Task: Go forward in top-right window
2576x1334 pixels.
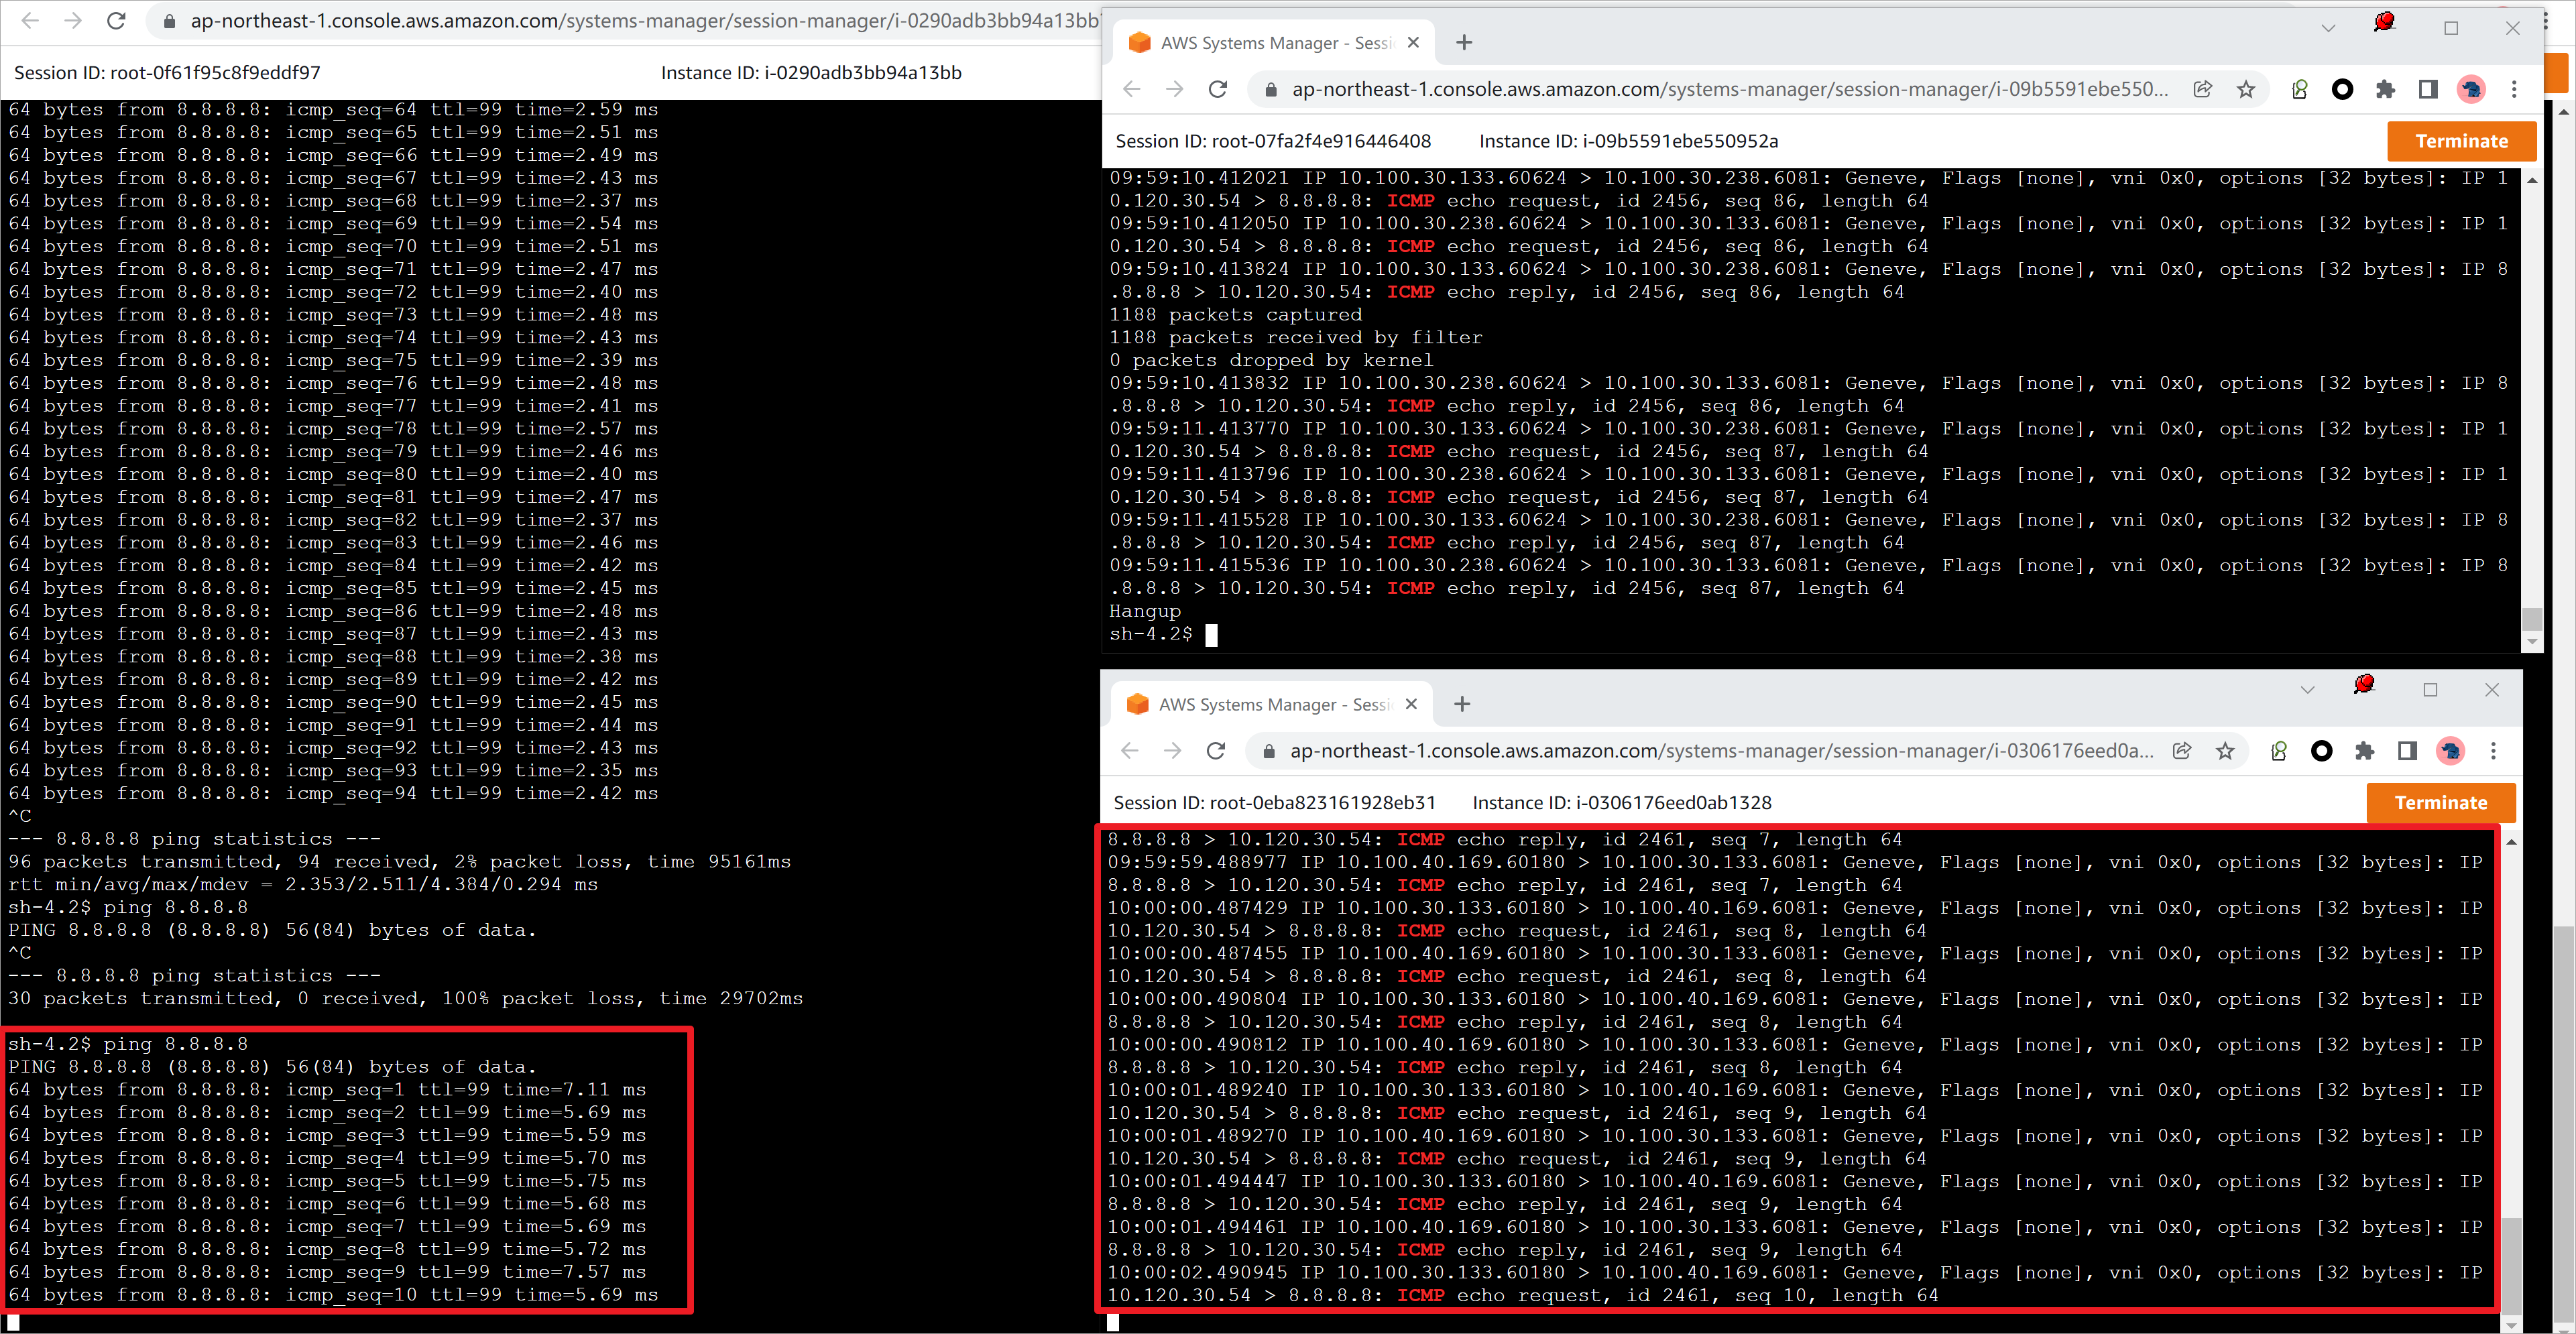Action: 1174,89
